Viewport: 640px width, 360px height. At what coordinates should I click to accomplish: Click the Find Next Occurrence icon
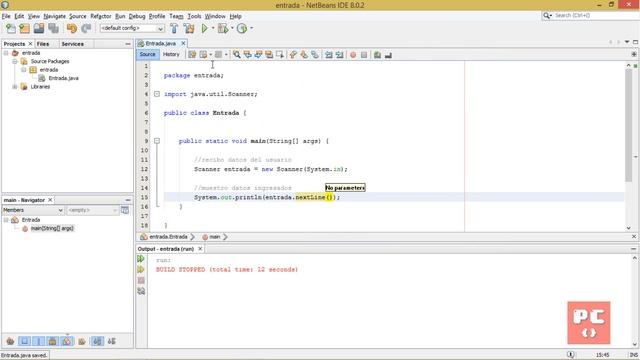tap(258, 55)
